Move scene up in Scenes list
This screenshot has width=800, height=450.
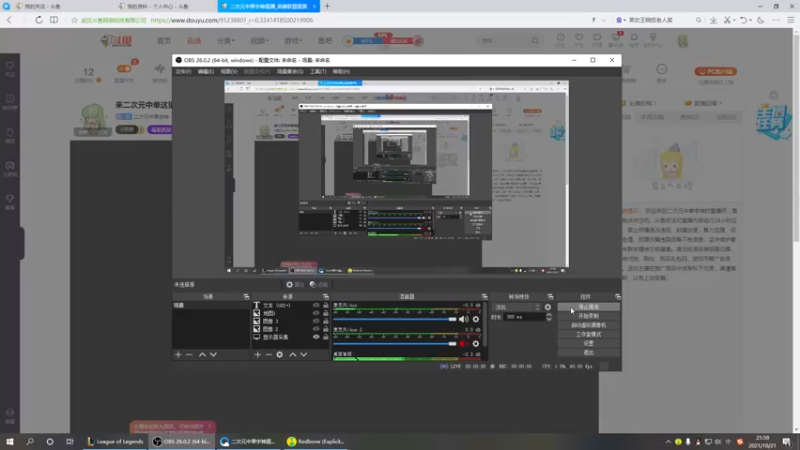click(202, 355)
